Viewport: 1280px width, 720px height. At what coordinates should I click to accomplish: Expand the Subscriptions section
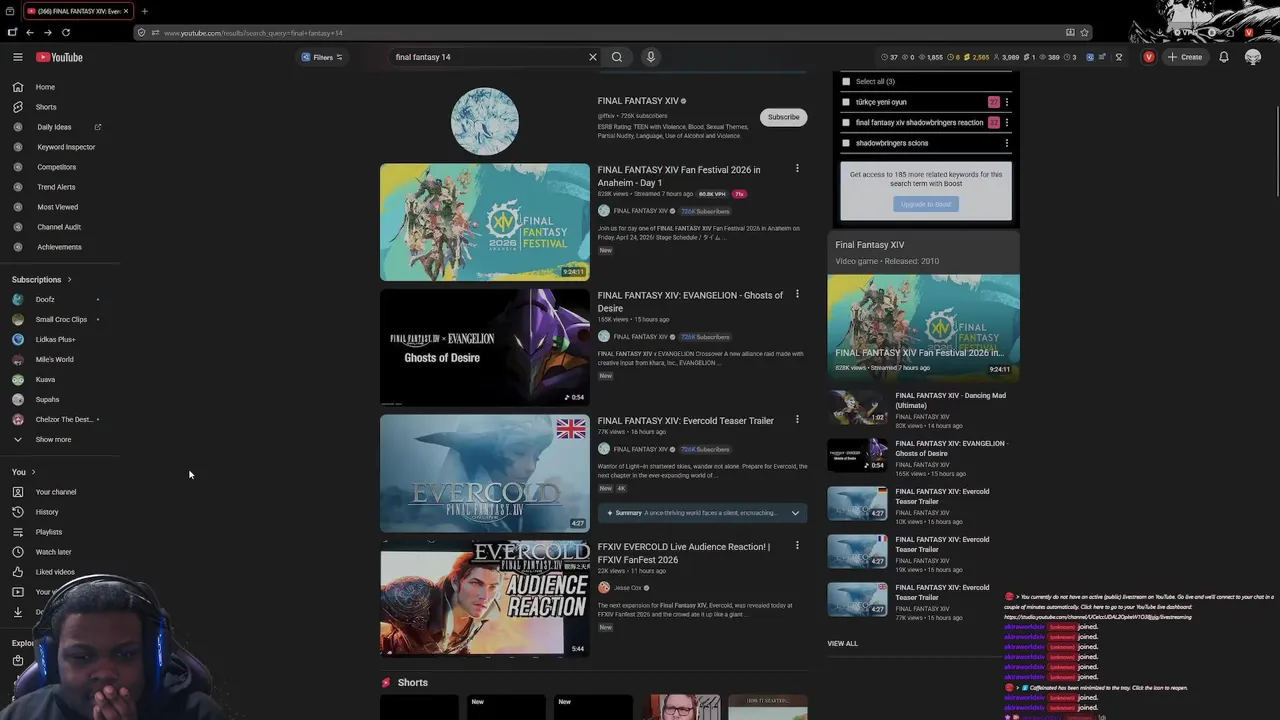click(41, 279)
